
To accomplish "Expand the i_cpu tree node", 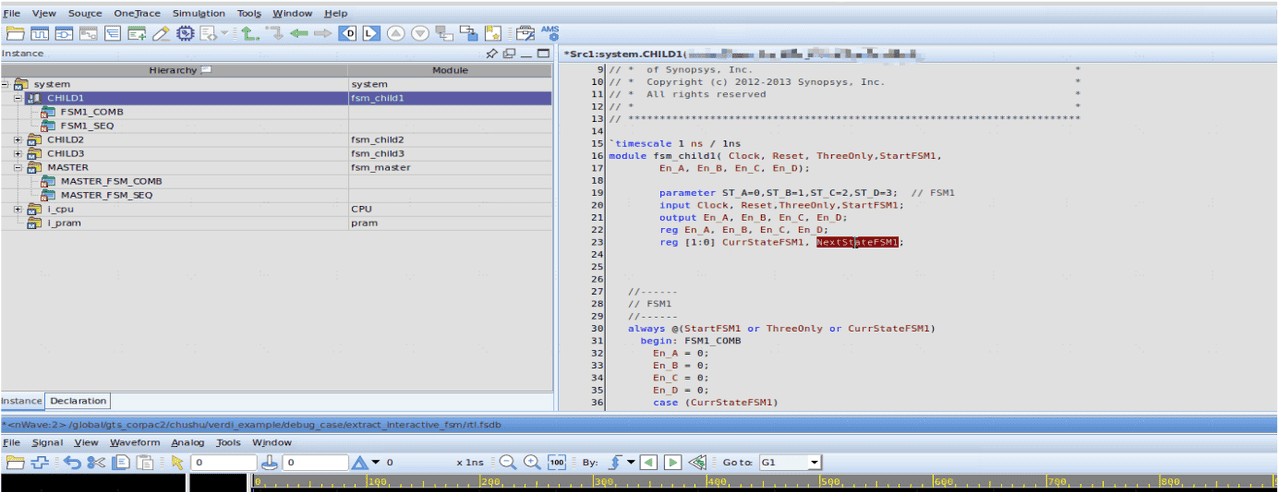I will tap(18, 209).
